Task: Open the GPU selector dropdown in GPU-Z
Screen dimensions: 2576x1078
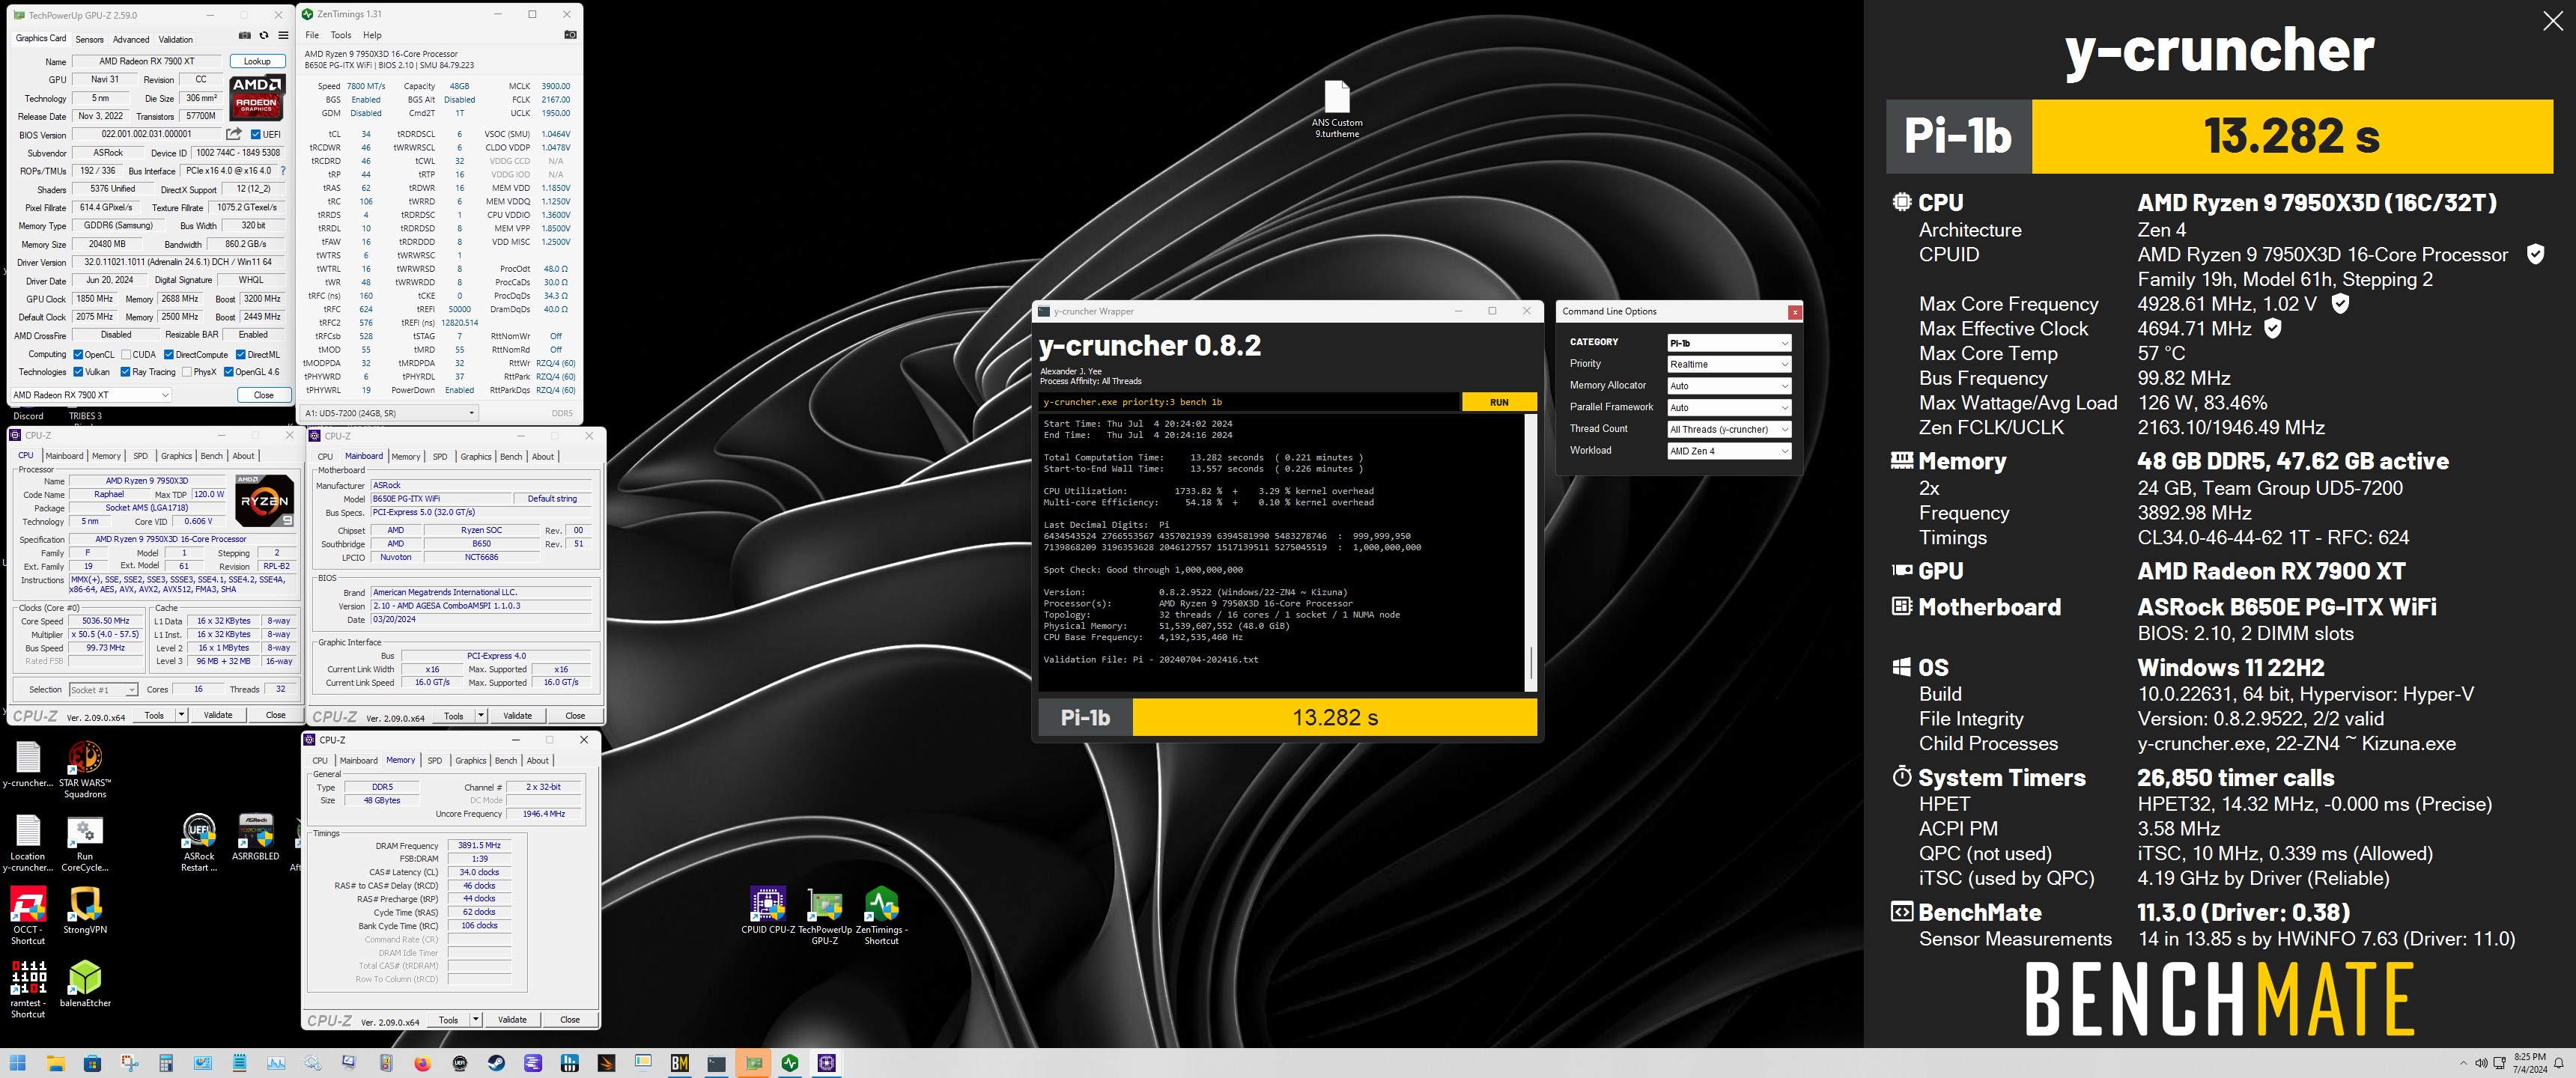Action: pos(91,395)
